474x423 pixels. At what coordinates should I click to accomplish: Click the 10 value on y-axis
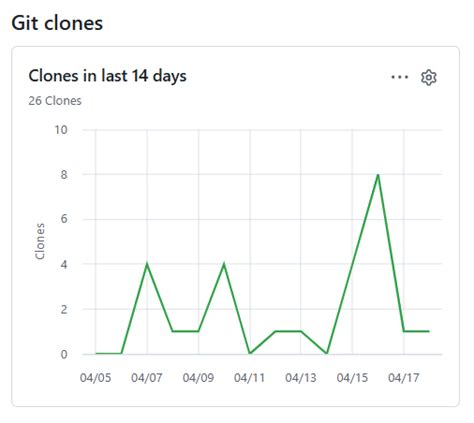coord(61,130)
